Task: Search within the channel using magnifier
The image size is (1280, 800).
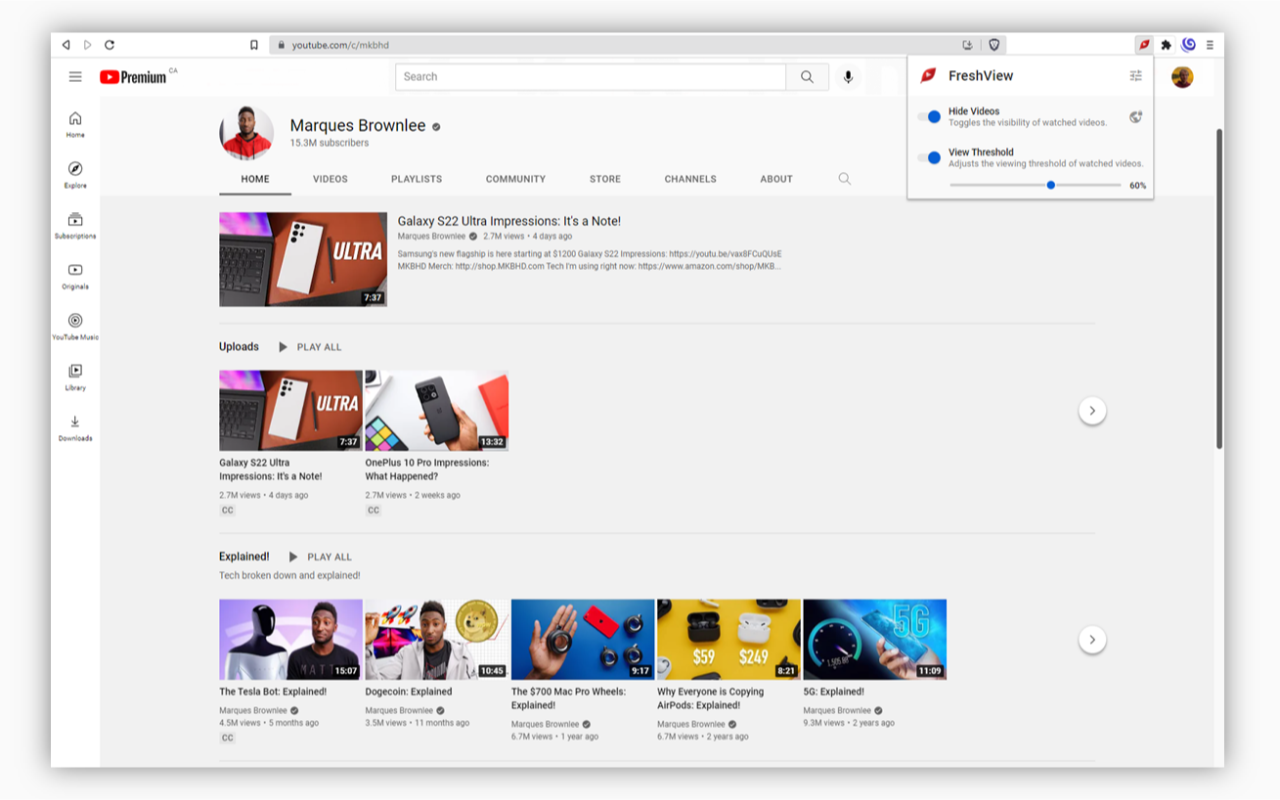Action: pyautogui.click(x=845, y=179)
